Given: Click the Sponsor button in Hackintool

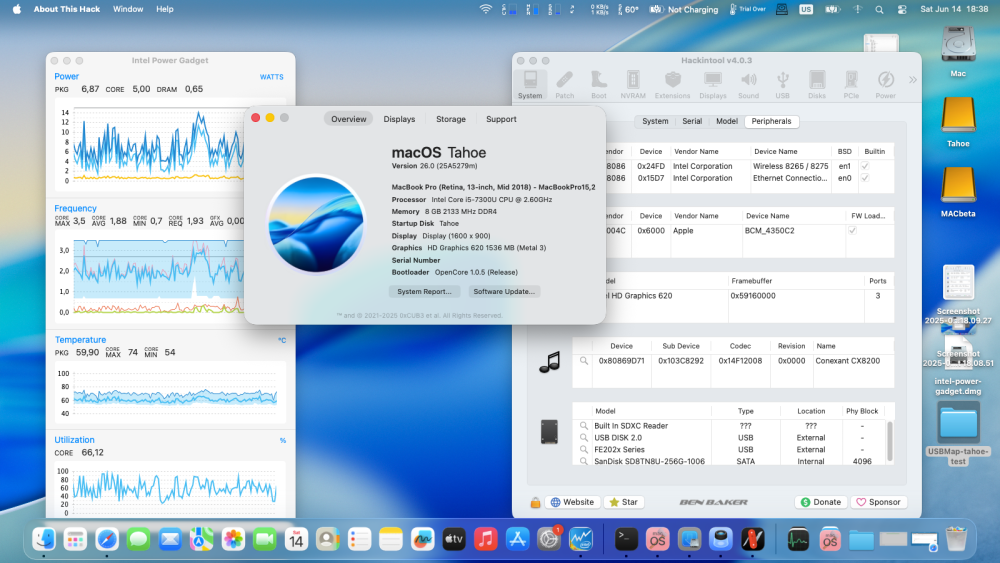Looking at the screenshot, I should [878, 502].
